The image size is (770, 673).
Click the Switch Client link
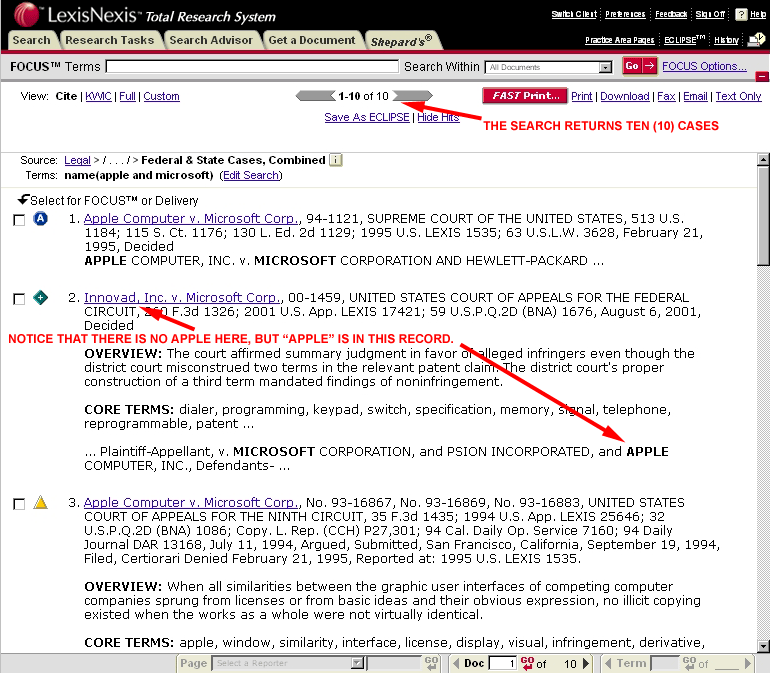[574, 14]
